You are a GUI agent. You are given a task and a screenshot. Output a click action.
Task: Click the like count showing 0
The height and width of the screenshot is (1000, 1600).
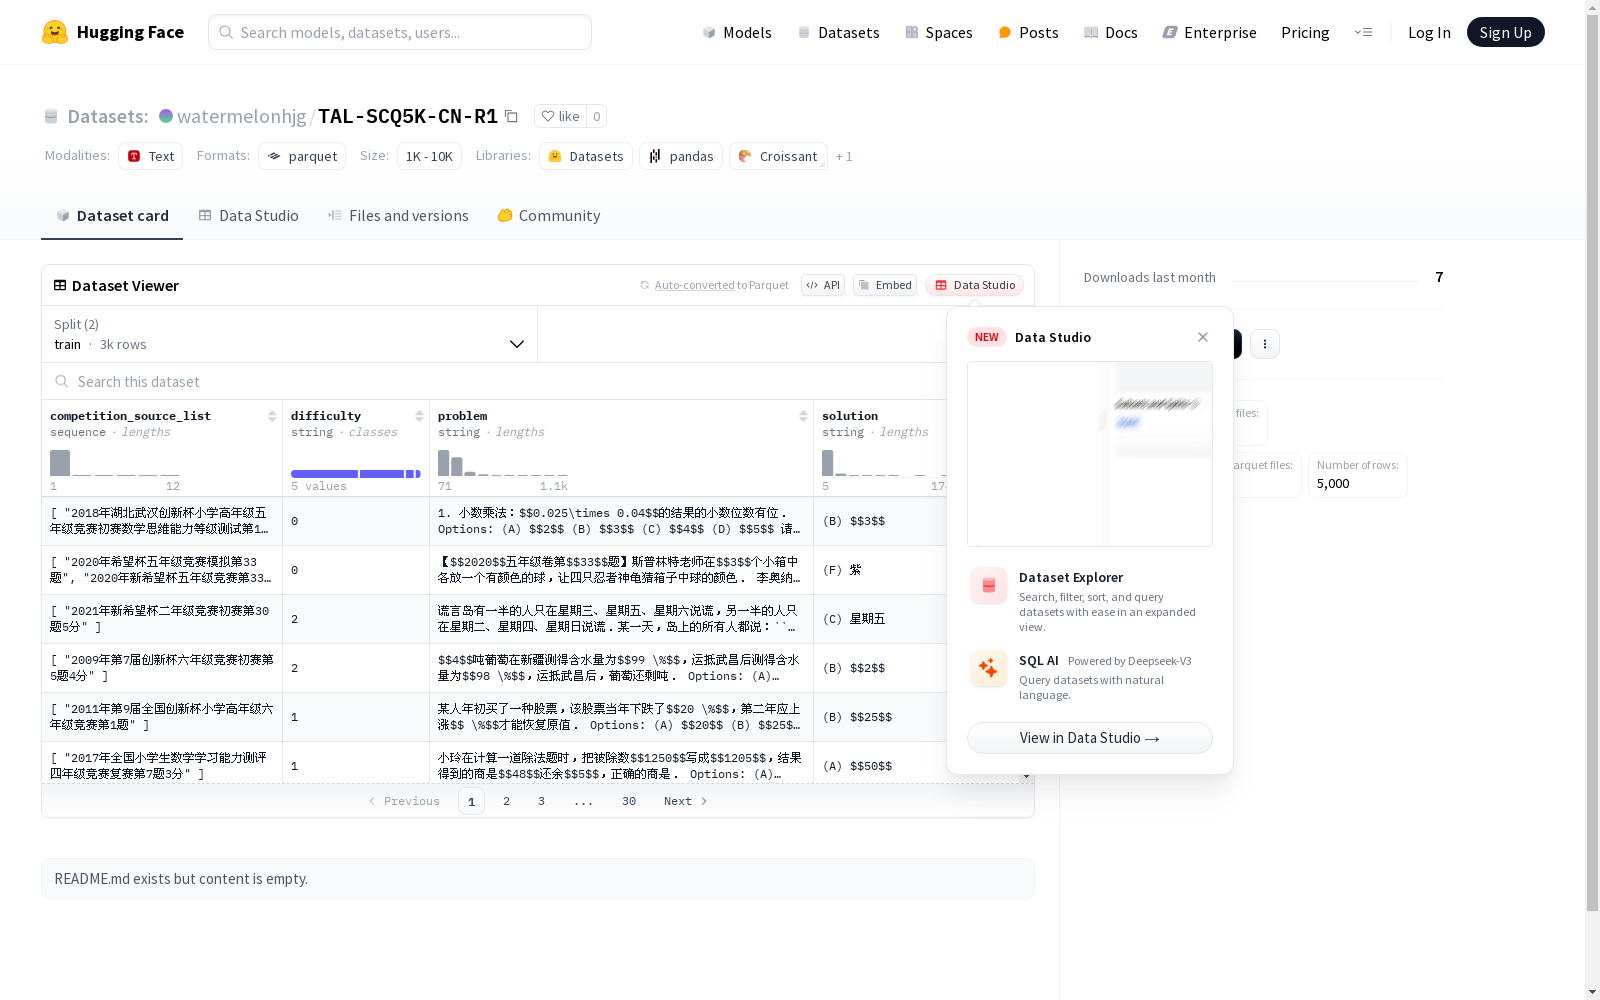597,116
